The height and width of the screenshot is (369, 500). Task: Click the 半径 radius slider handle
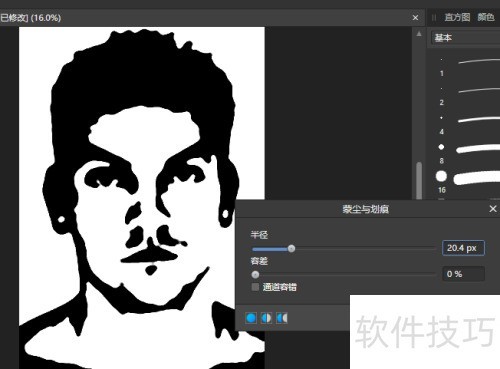[291, 249]
